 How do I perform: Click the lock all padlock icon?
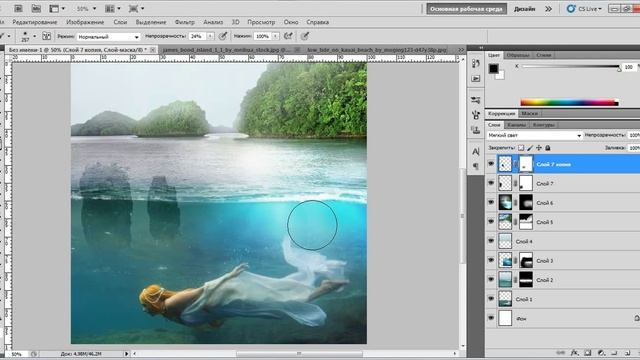(x=548, y=148)
